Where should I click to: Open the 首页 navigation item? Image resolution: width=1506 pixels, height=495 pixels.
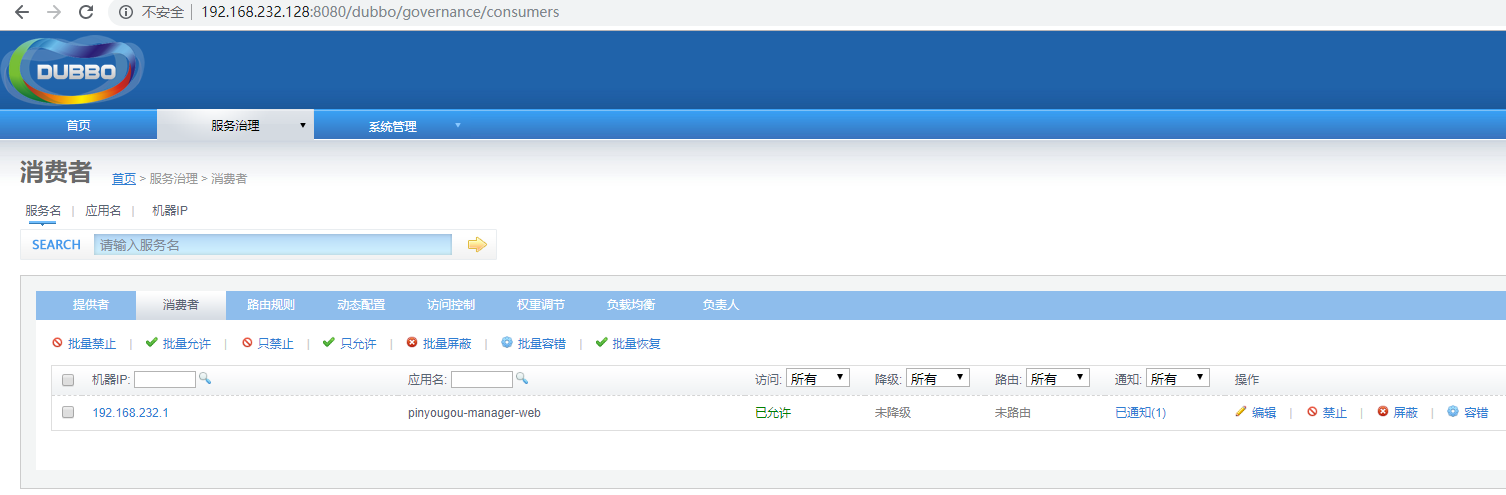(79, 125)
